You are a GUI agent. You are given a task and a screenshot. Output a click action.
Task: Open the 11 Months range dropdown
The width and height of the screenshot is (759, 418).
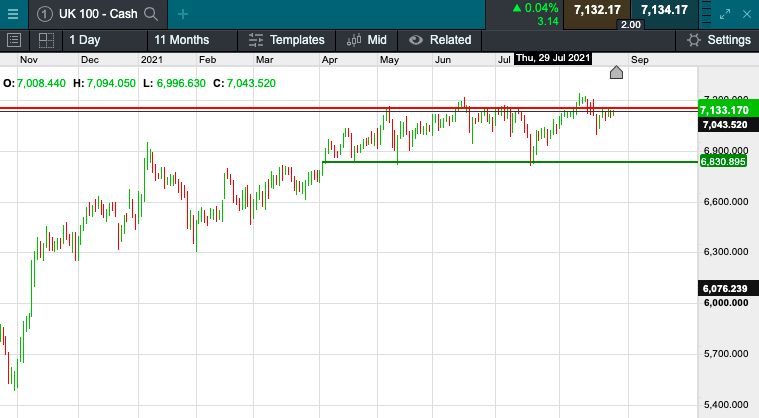(x=192, y=40)
